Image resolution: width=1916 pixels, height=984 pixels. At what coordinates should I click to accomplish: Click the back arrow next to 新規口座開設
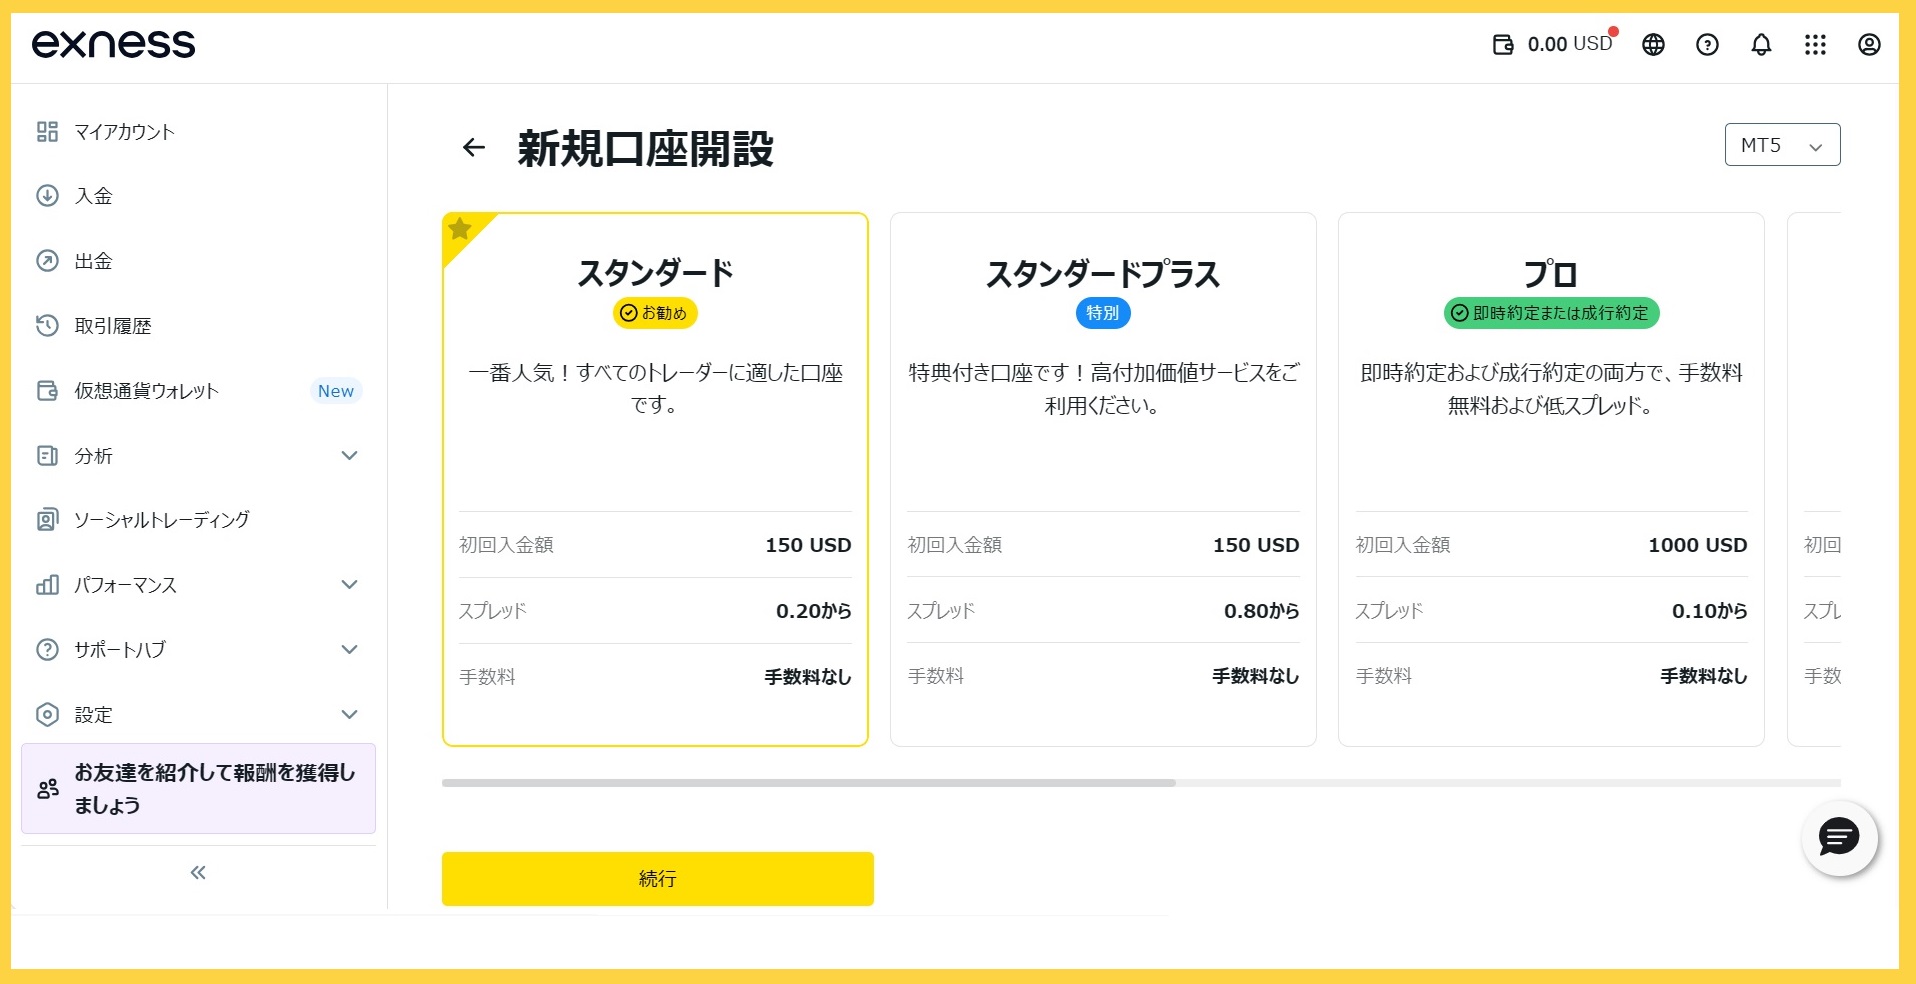[473, 147]
